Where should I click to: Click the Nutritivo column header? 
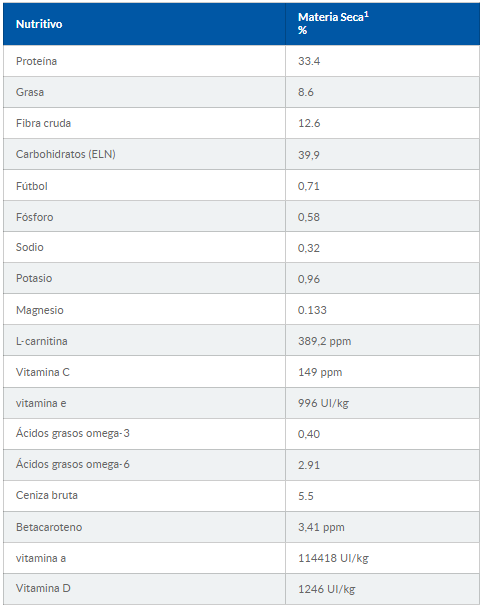[39, 24]
